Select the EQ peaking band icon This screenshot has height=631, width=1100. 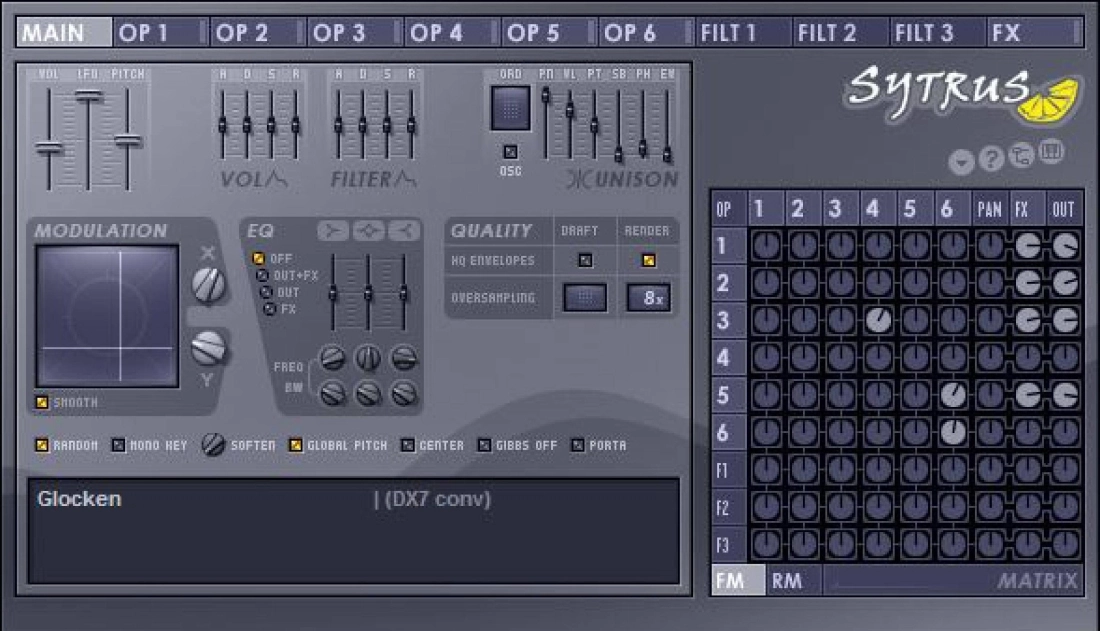tap(369, 230)
